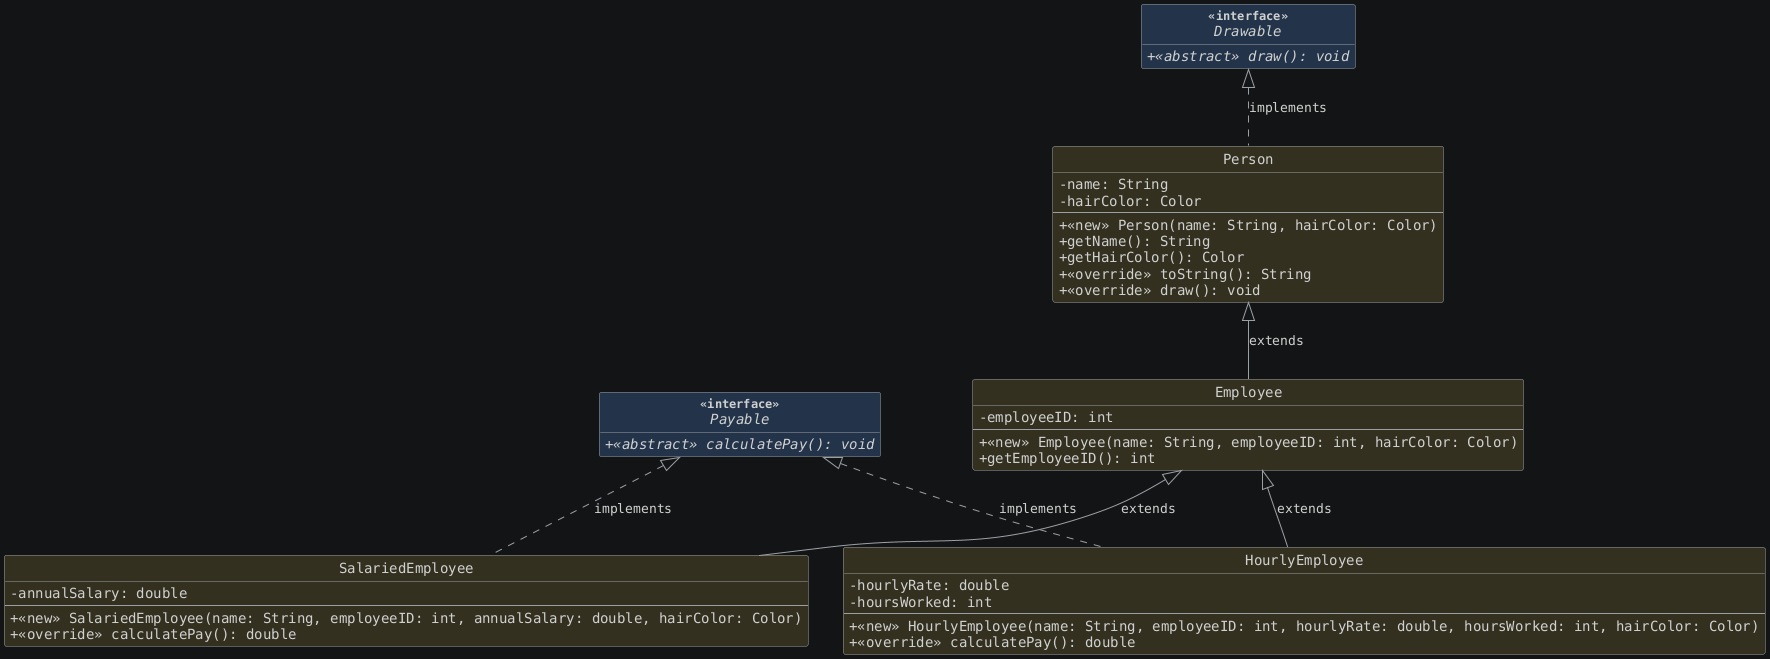Select the -hourlyRate: double field
Viewport: 1770px width, 659px height.
[929, 585]
